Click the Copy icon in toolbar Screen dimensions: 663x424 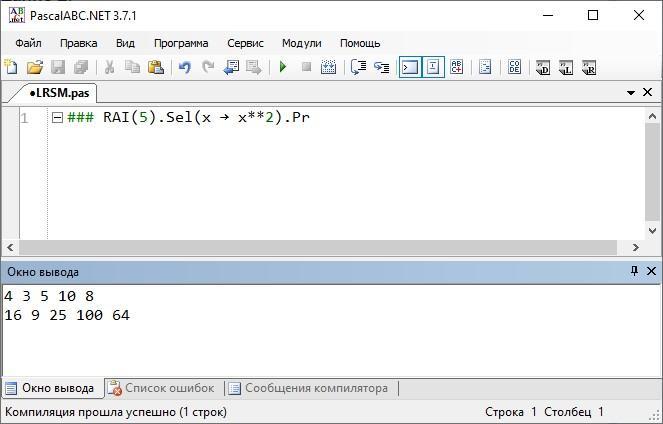click(x=132, y=67)
